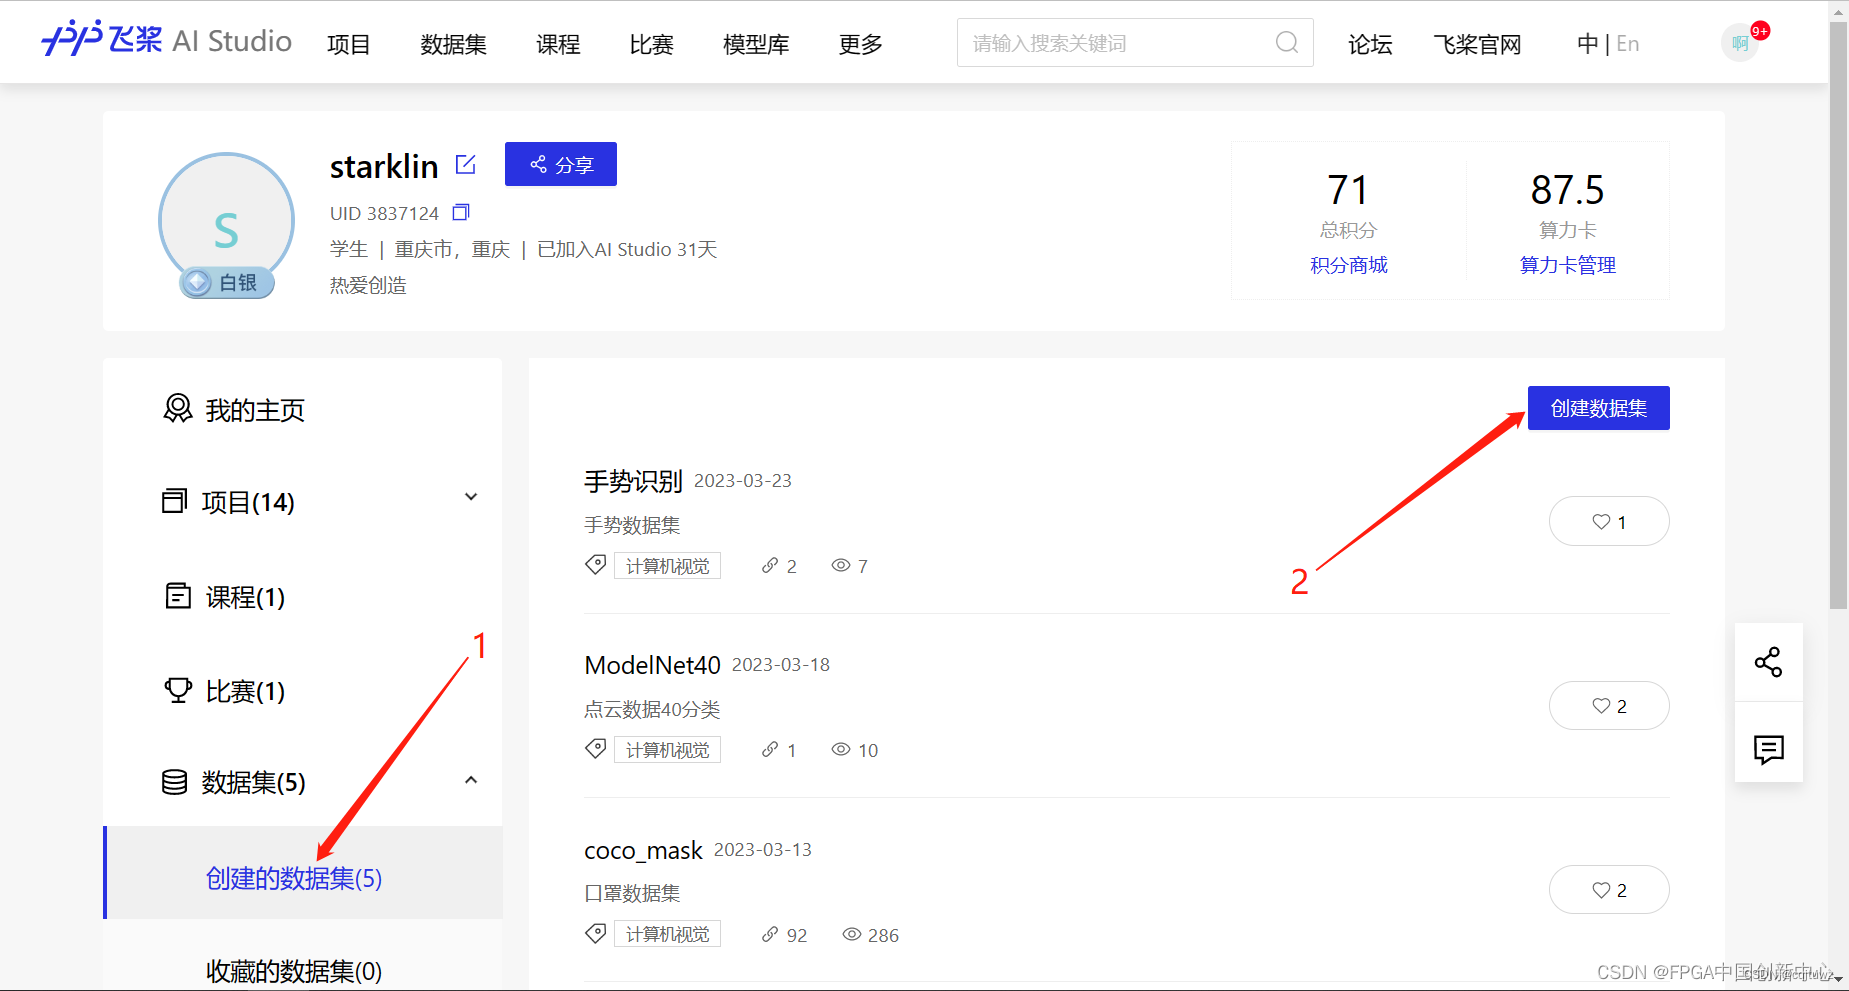This screenshot has width=1849, height=991.
Task: Click the tag icon under 手势识别
Action: (x=595, y=565)
